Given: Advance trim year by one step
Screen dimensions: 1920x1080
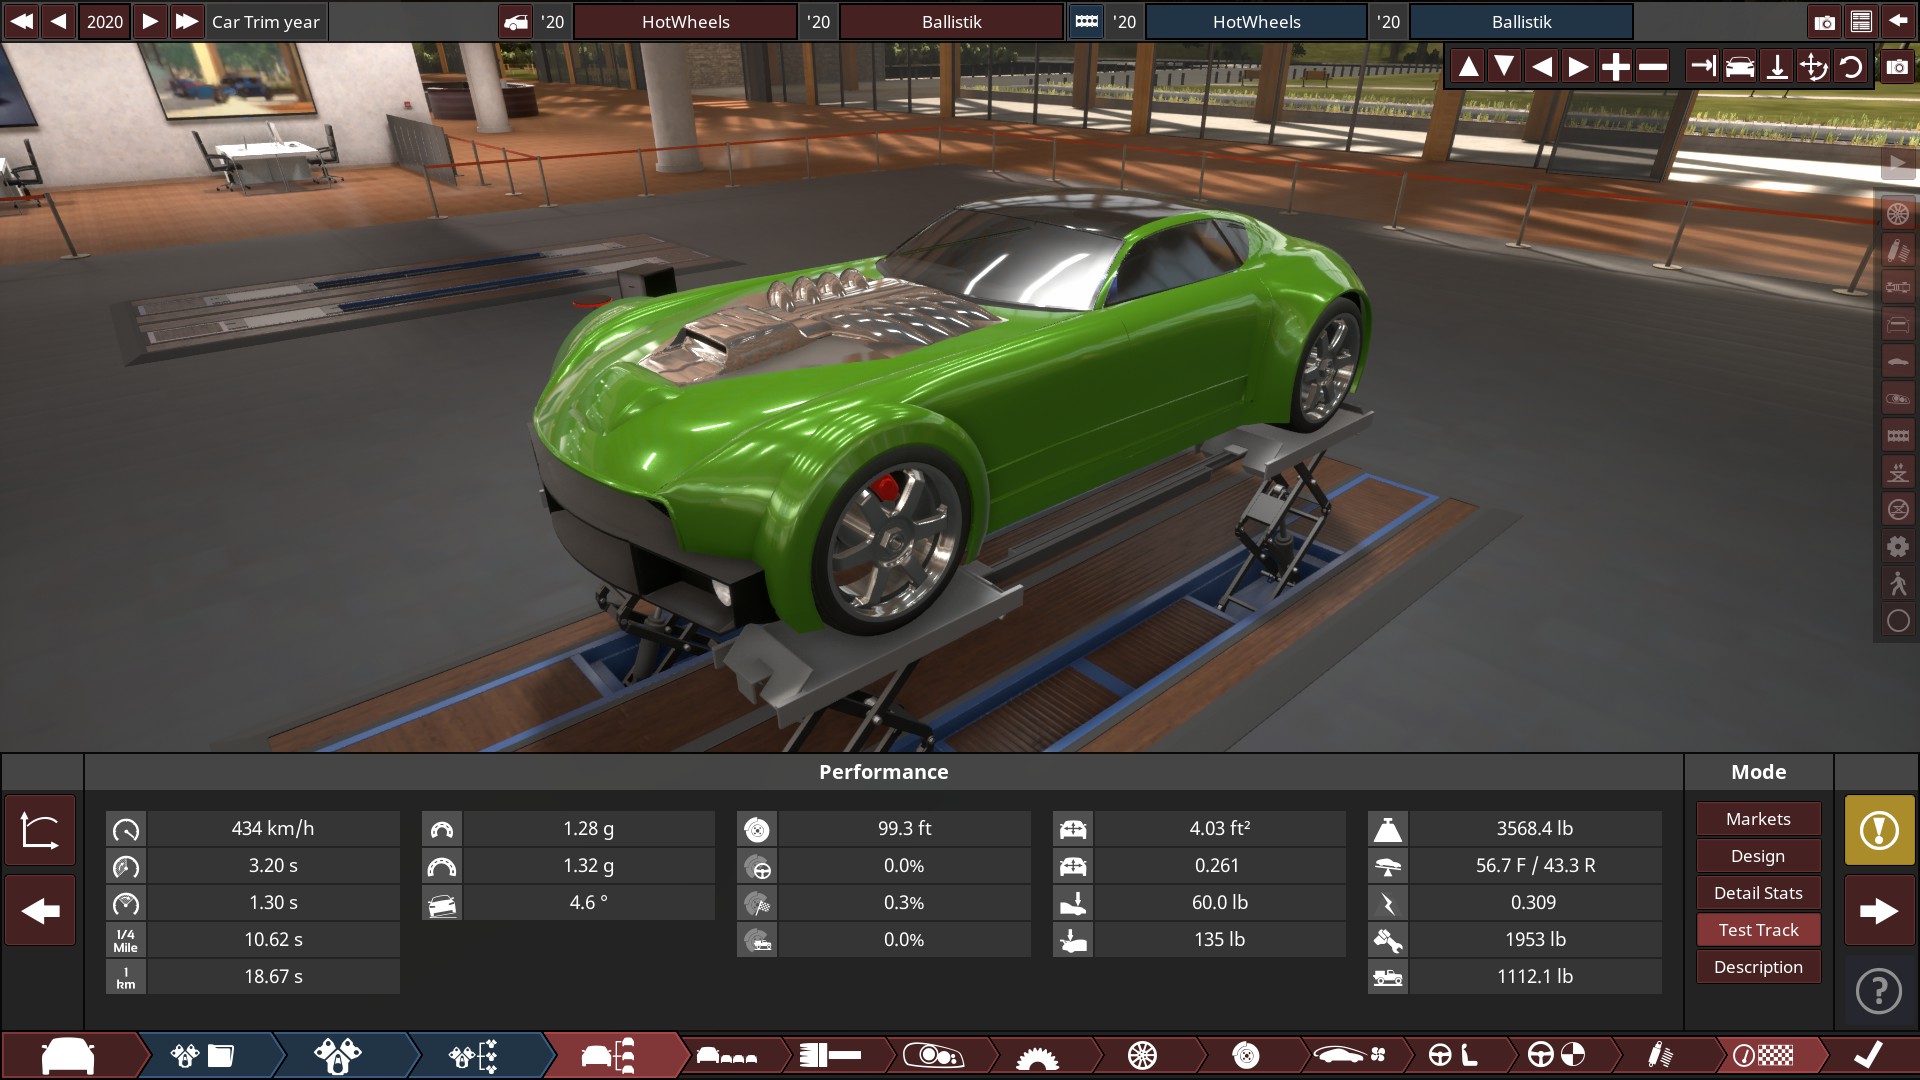Looking at the screenshot, I should (150, 21).
